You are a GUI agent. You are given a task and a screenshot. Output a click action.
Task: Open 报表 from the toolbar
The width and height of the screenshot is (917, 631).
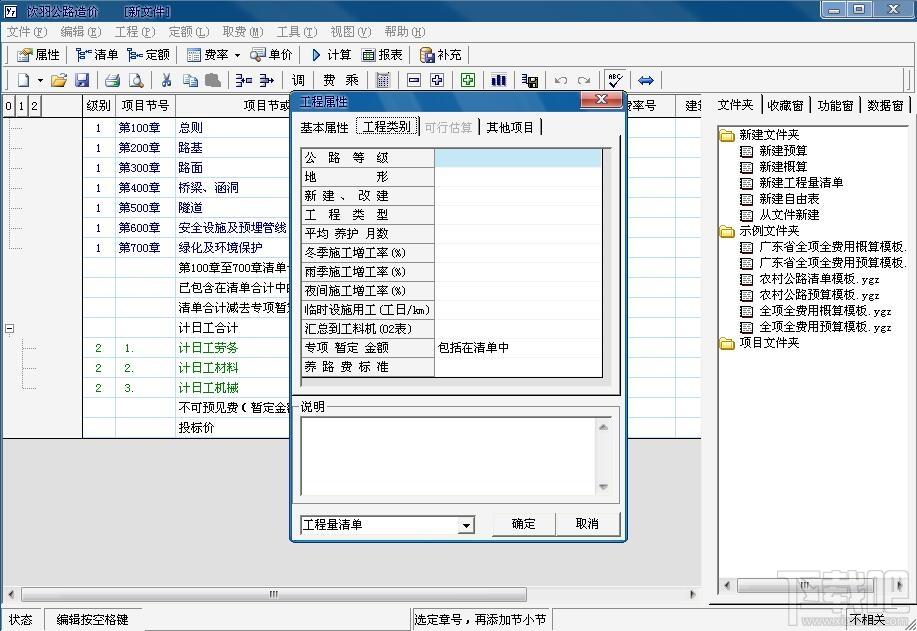382,55
